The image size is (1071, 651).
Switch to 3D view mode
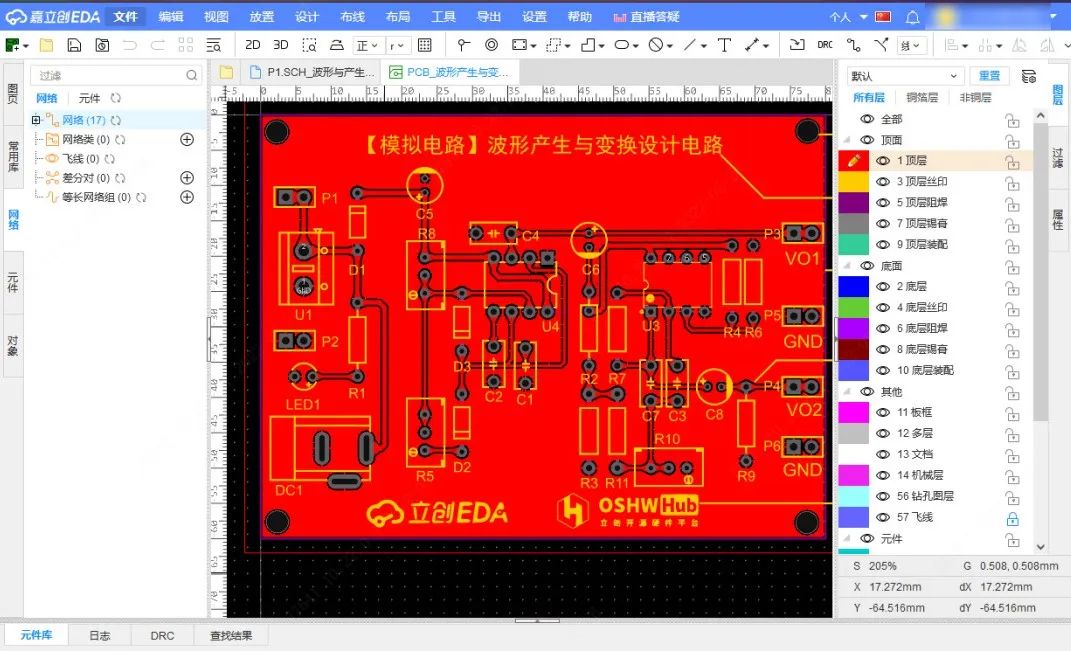[x=281, y=45]
